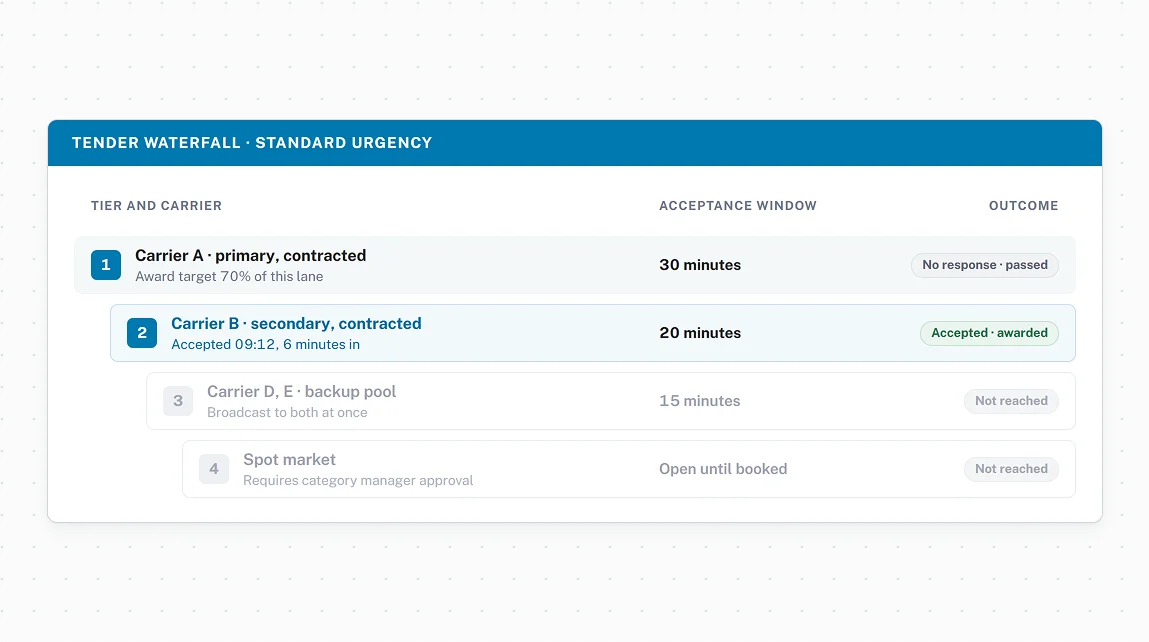Click the 'TIER AND CARRIER' column header
1149x642 pixels.
pyautogui.click(x=156, y=206)
